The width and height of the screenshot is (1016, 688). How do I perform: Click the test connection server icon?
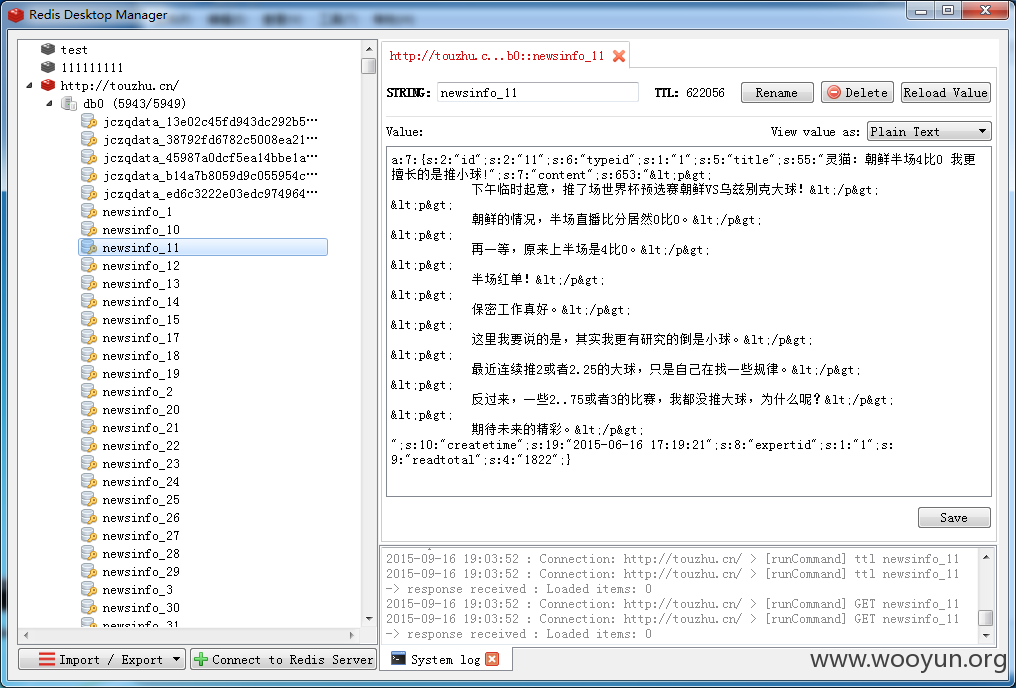[x=48, y=49]
